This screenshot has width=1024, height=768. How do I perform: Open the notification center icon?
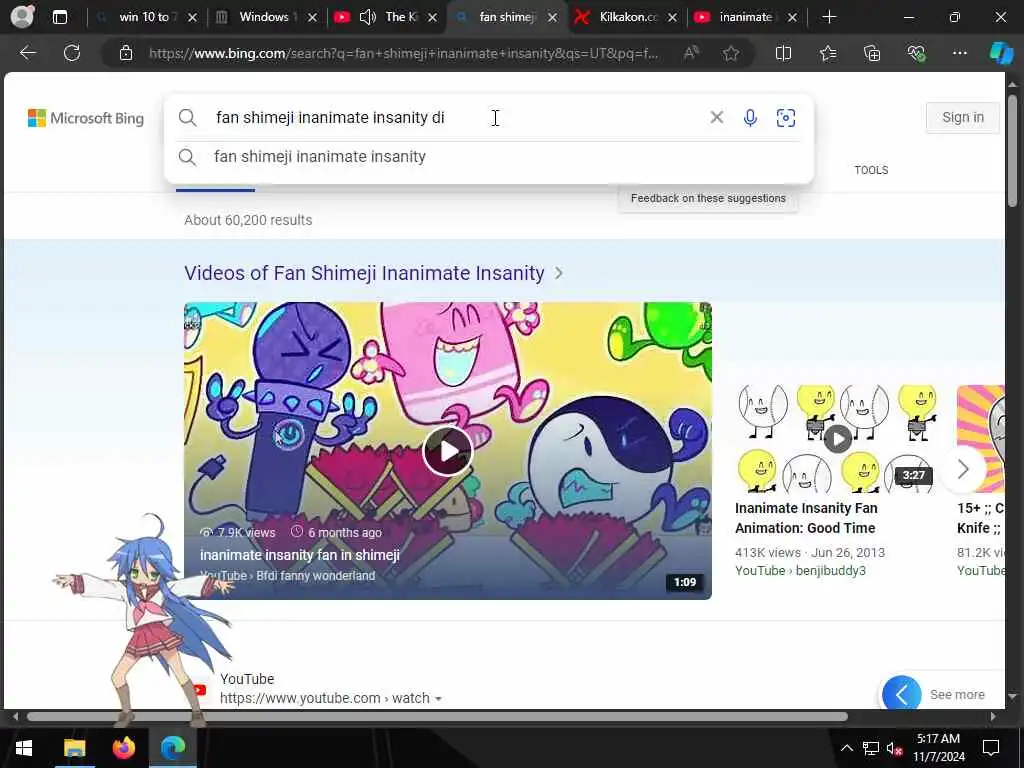pos(991,748)
